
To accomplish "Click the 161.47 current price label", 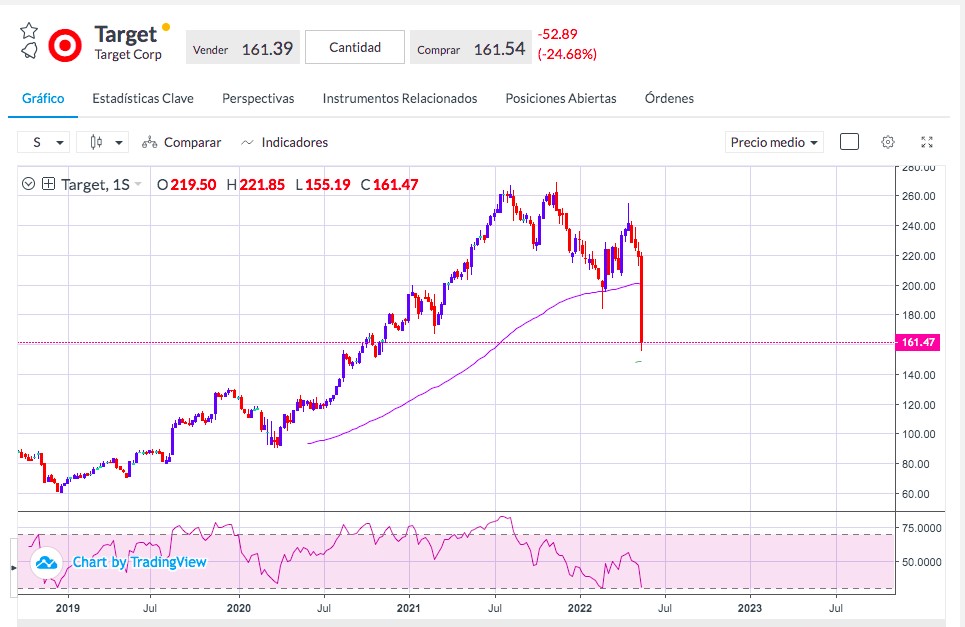I will pos(918,342).
